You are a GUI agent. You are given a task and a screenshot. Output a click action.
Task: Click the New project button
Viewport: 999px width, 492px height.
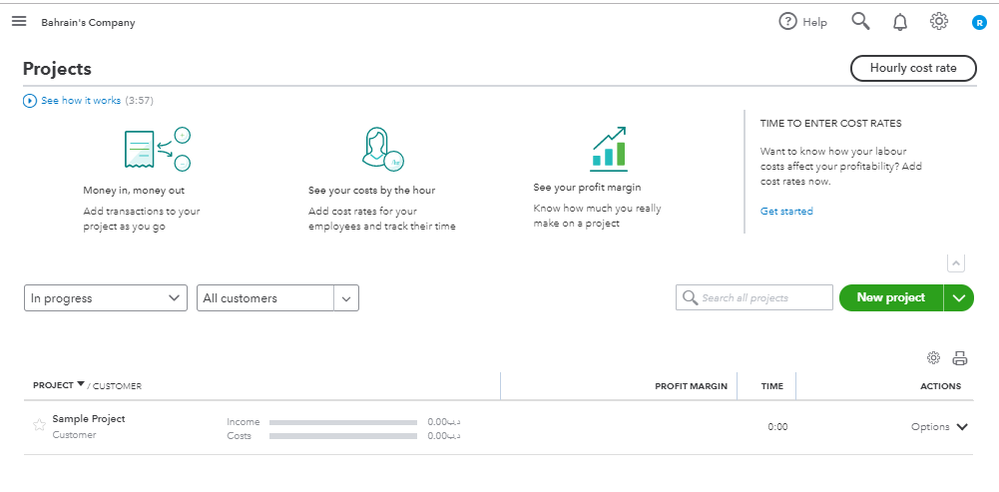click(x=890, y=298)
